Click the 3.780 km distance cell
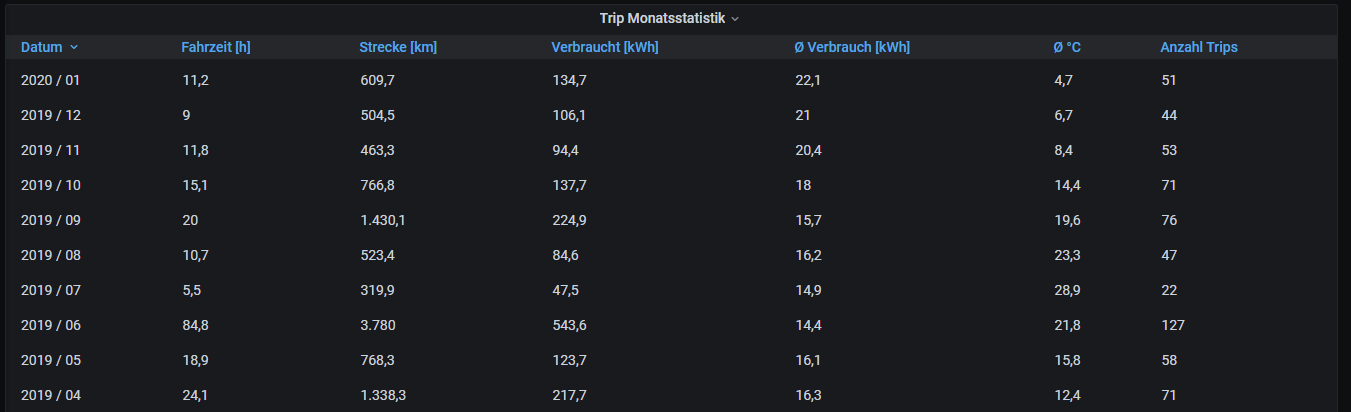 [377, 325]
